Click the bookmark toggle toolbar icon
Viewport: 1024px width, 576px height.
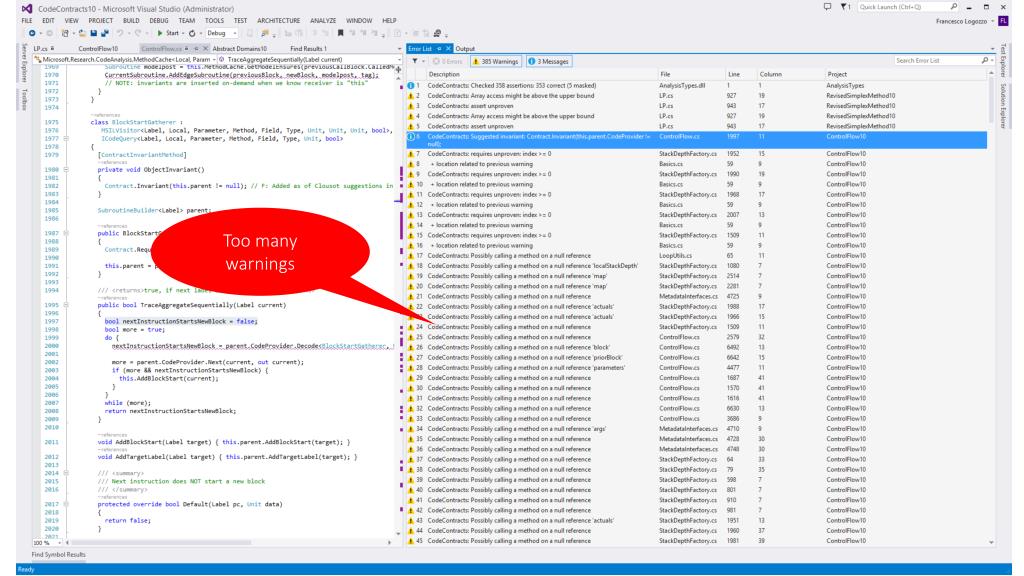coord(340,33)
